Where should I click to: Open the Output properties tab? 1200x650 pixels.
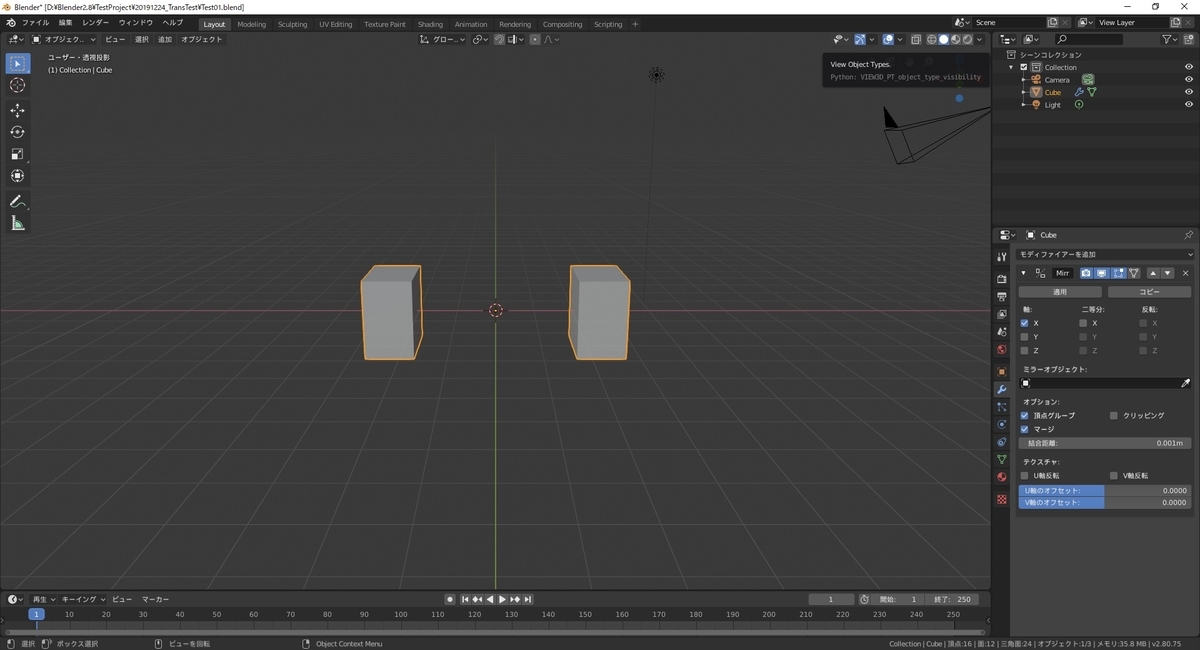click(1002, 297)
